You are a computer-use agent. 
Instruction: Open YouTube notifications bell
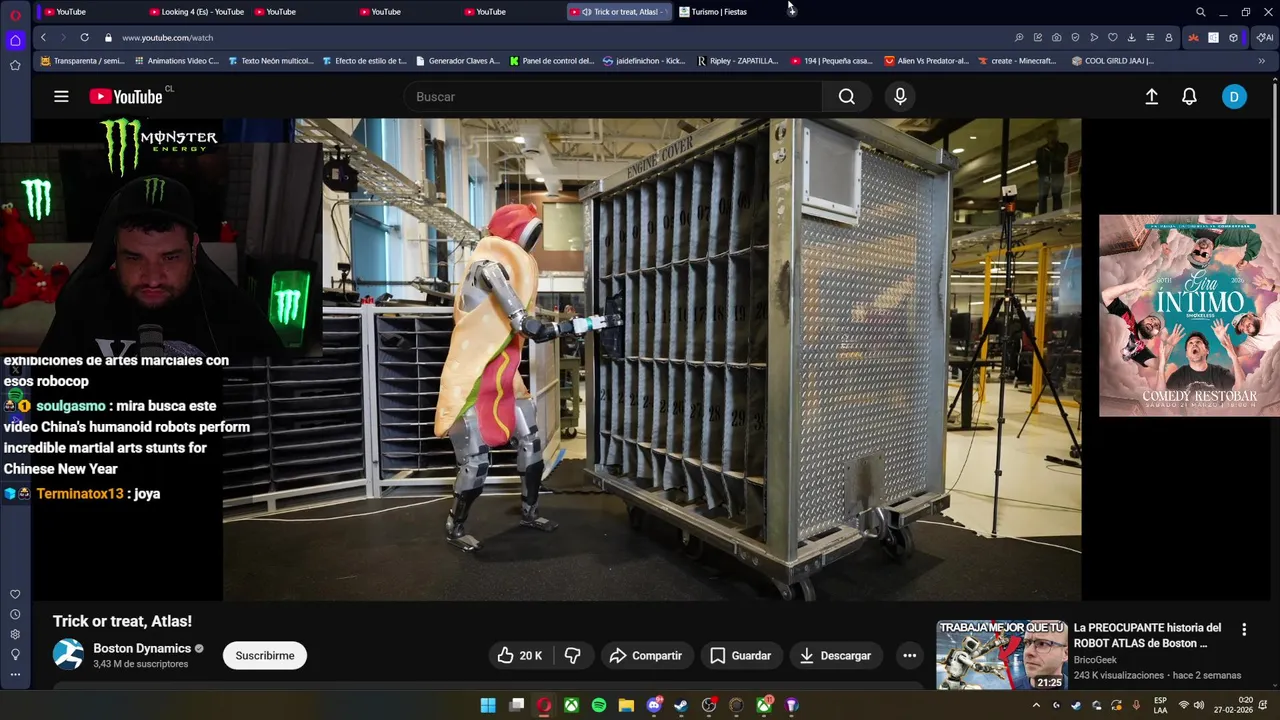pos(1189,97)
